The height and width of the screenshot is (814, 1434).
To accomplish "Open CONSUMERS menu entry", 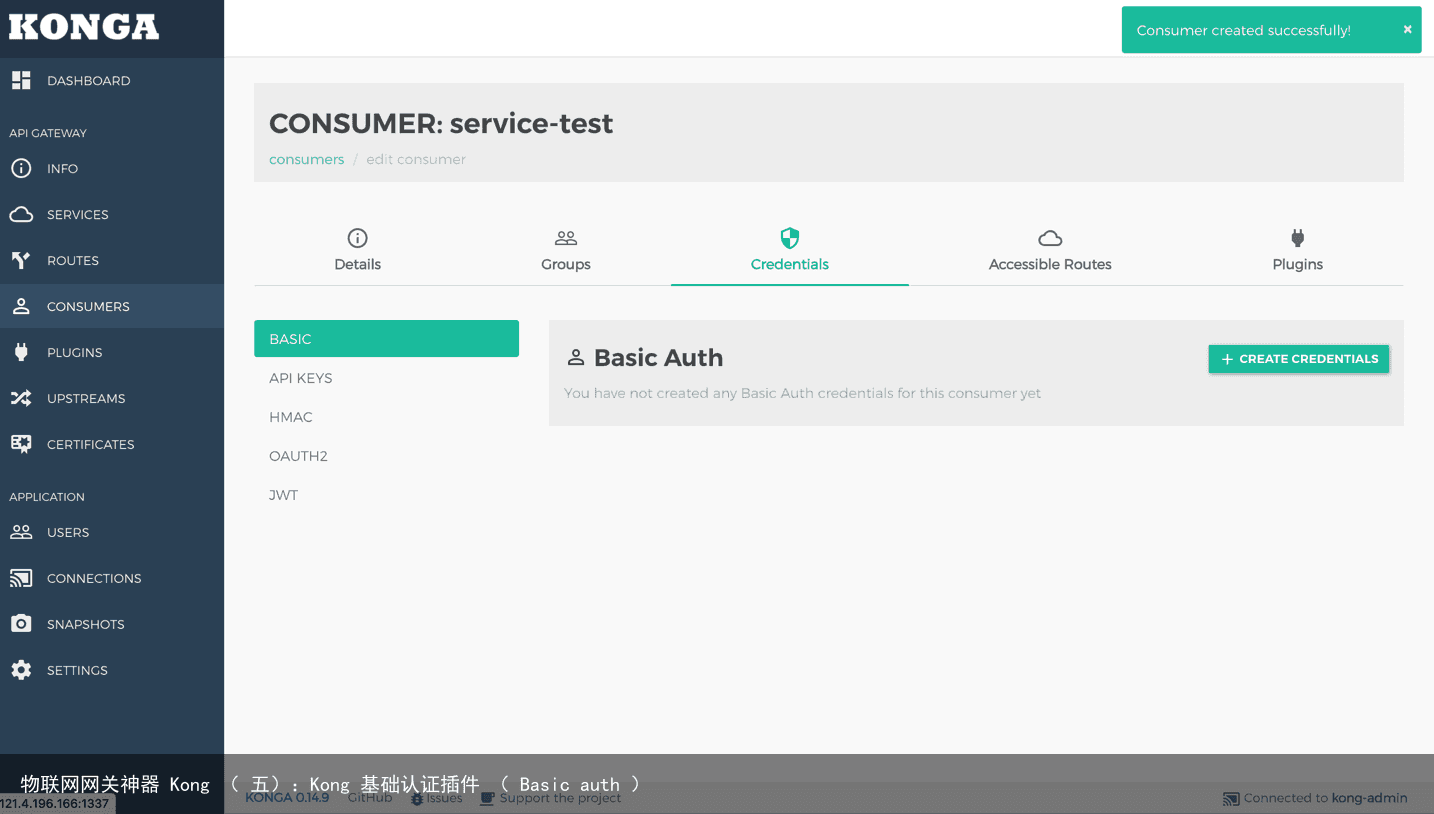I will [x=112, y=306].
